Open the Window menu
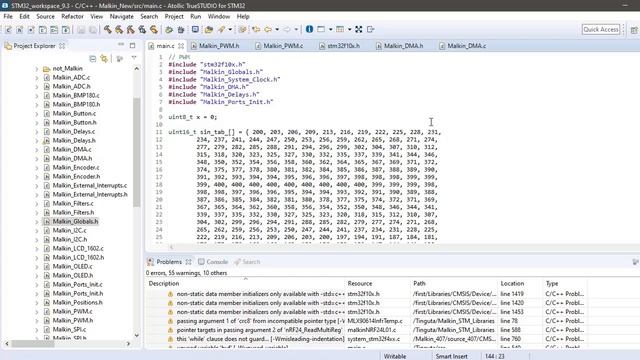Screen dimensions: 640x360 pos(219,16)
